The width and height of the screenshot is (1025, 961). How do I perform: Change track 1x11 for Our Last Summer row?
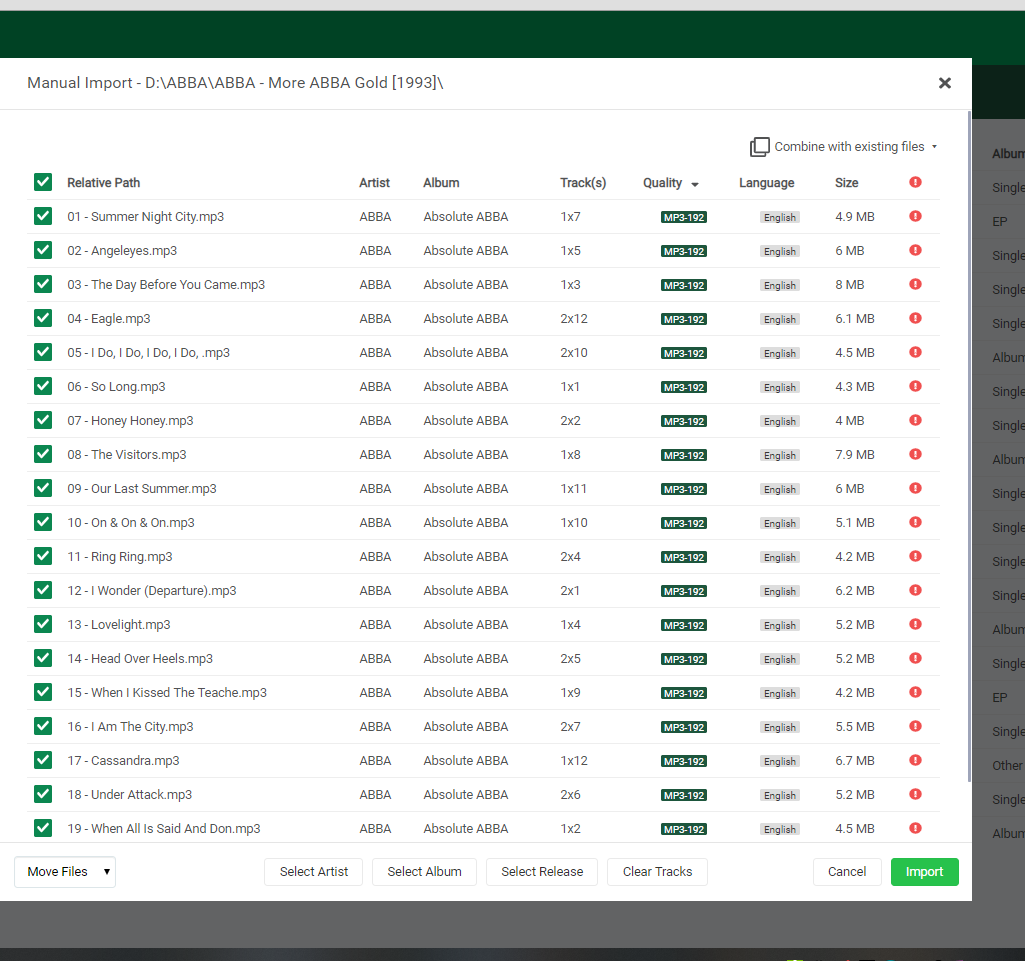click(x=573, y=488)
